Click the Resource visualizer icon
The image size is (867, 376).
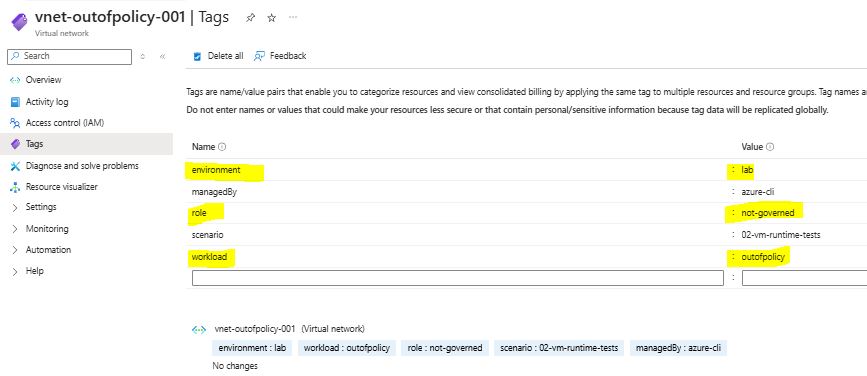click(x=15, y=187)
